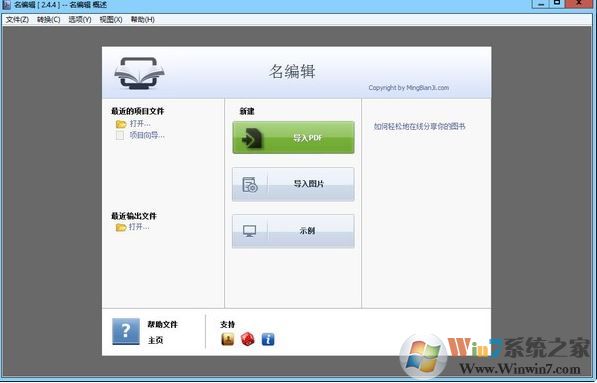Launch the 项目向导... link
The height and width of the screenshot is (383, 597).
coord(147,135)
